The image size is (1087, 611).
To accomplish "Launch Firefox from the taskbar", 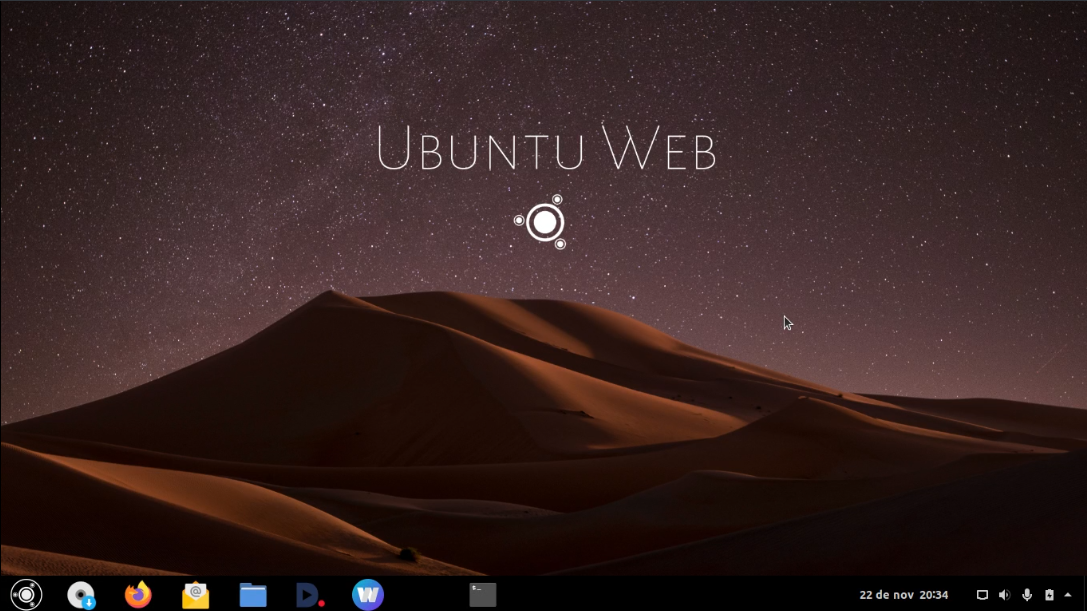I will pos(138,594).
